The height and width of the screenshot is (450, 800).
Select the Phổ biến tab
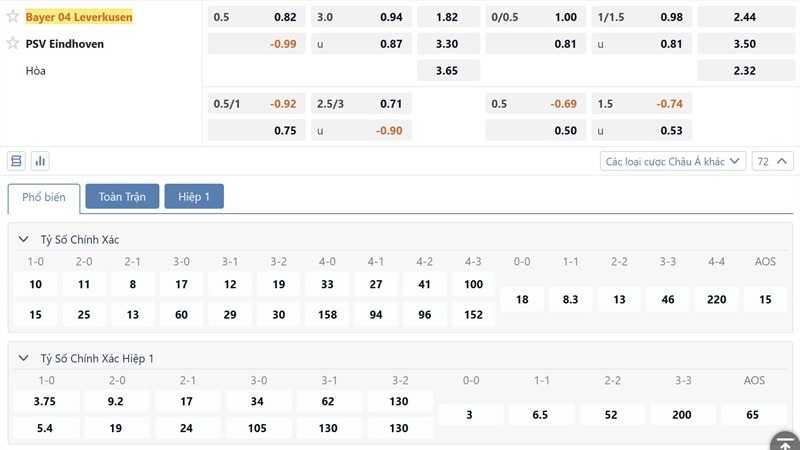point(44,197)
